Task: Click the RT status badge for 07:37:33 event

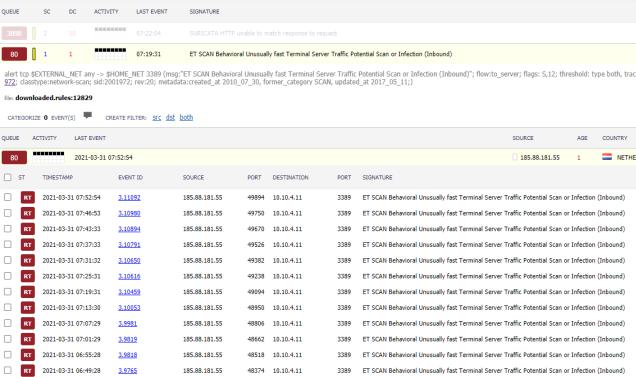Action: point(28,245)
